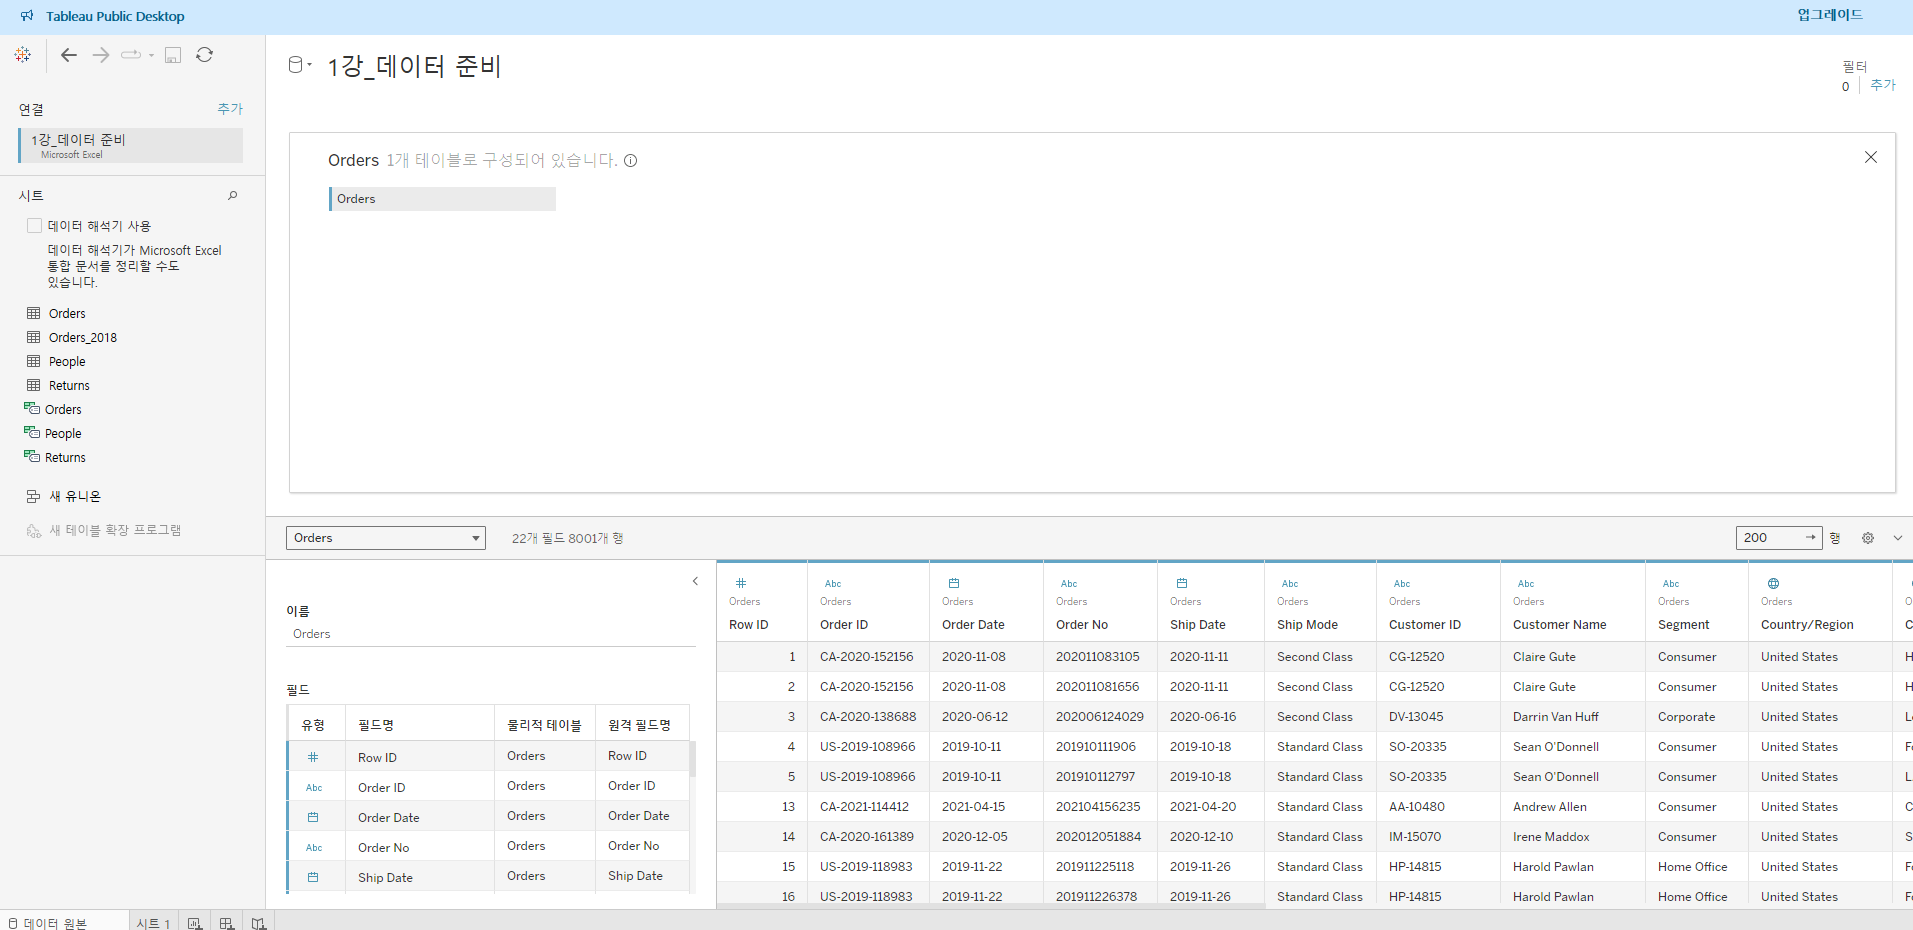The image size is (1913, 930).
Task: Select the Orders_2018 sheet
Action: pos(83,338)
